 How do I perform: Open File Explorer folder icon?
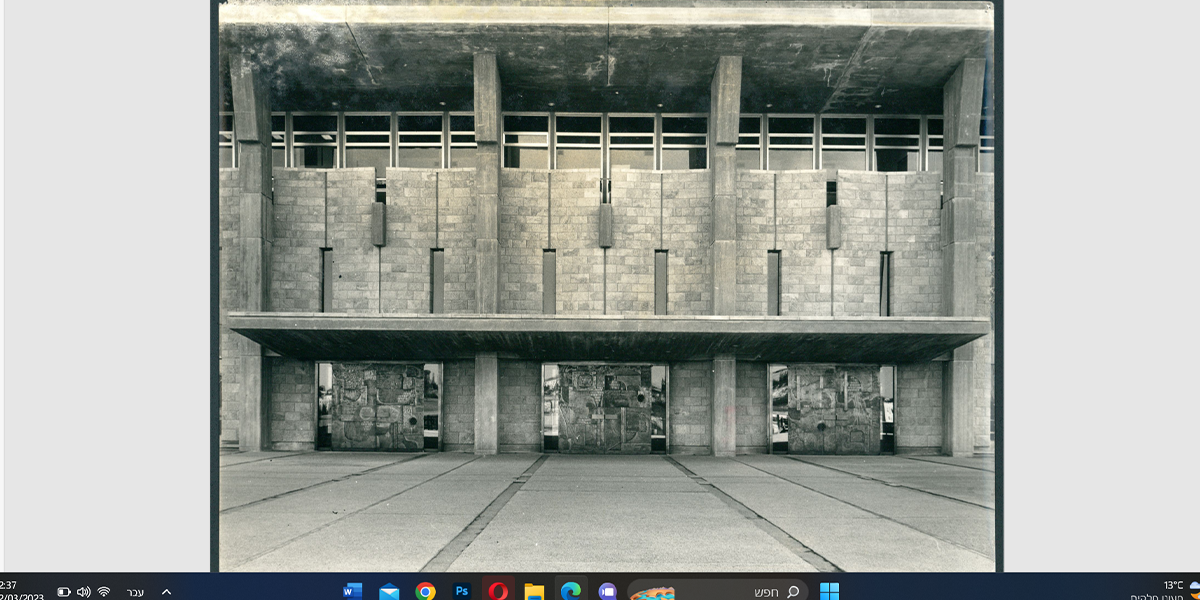coord(534,591)
